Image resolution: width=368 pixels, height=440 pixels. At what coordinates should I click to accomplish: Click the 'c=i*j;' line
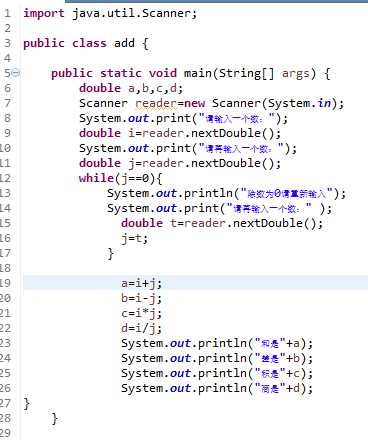tap(141, 314)
